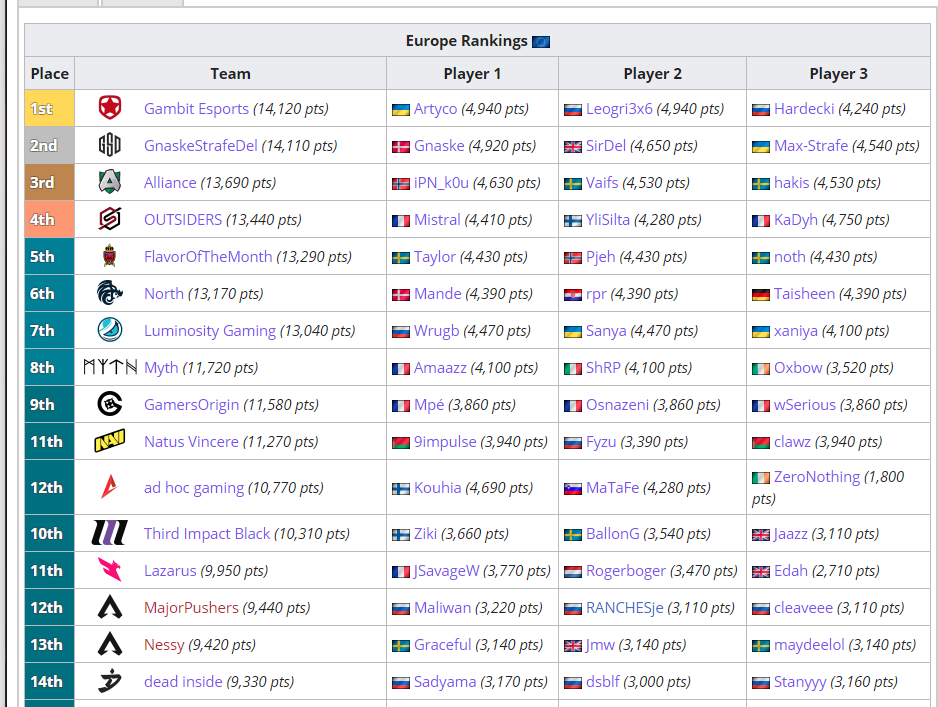Click the dead inside team logo
The height and width of the screenshot is (707, 938).
coord(110,681)
